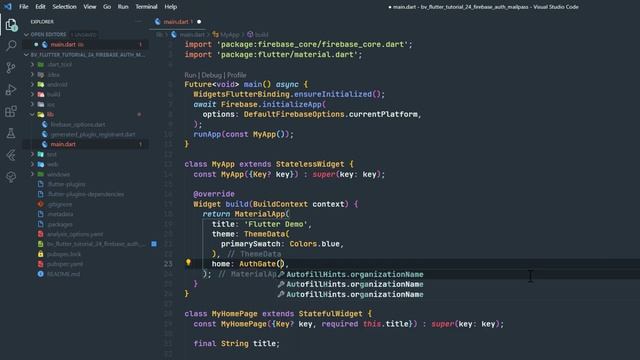Click build in the breadcrumb bar

point(262,35)
